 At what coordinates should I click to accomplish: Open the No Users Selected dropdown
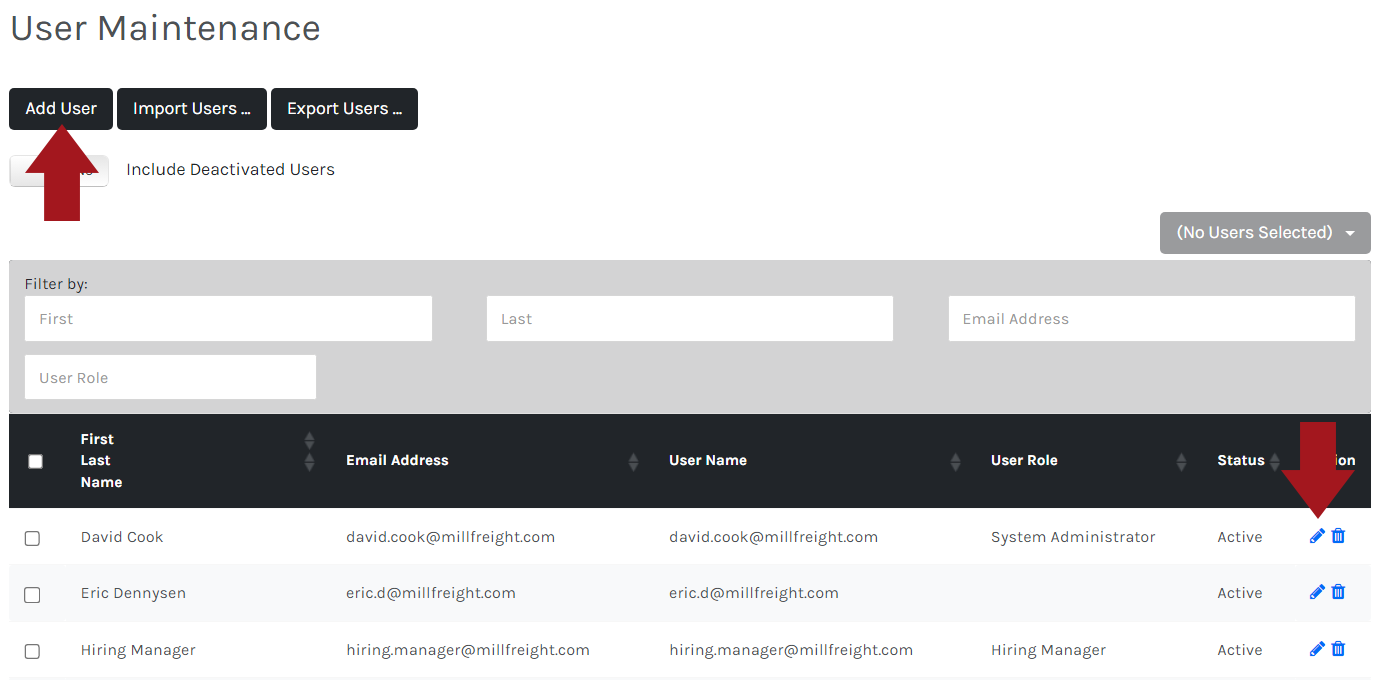click(1265, 233)
